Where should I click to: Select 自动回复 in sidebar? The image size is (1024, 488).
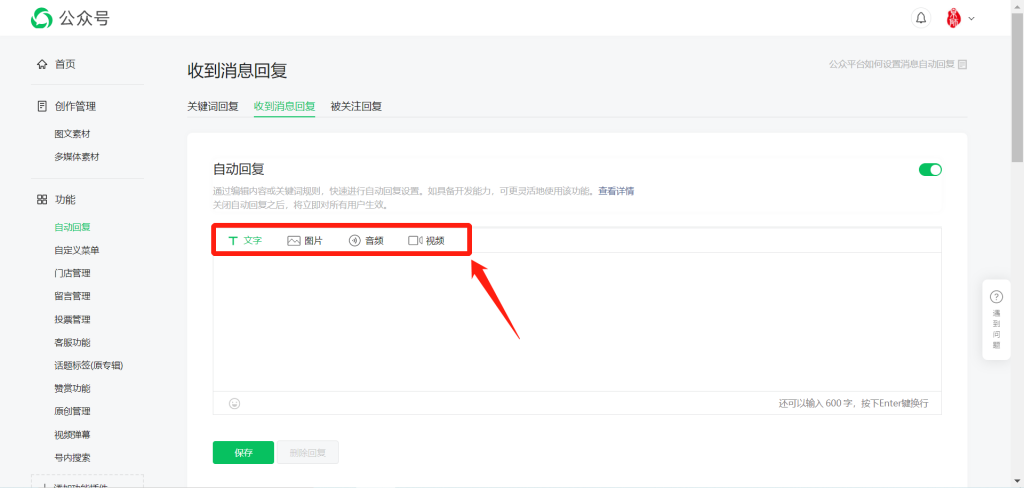[72, 227]
